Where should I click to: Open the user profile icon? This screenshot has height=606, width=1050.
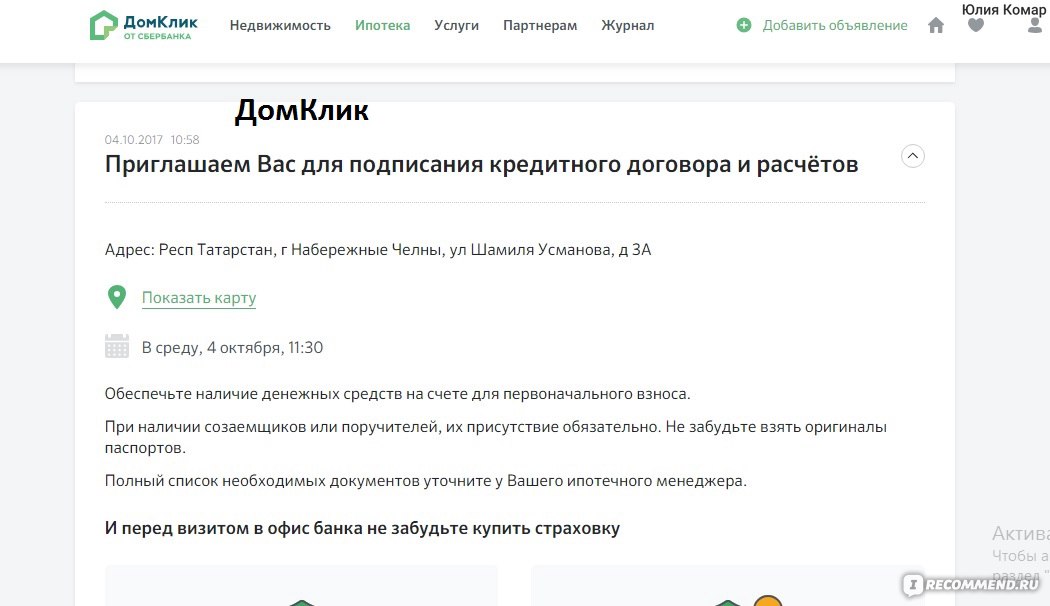point(1035,25)
